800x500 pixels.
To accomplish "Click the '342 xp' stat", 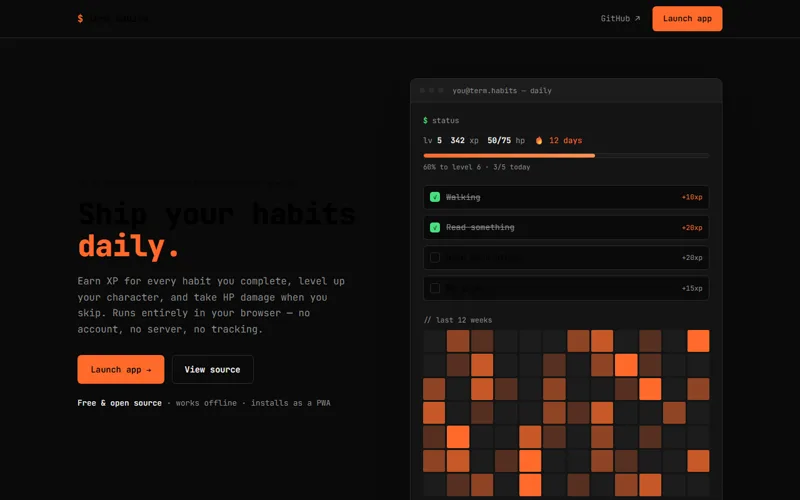I will [464, 140].
